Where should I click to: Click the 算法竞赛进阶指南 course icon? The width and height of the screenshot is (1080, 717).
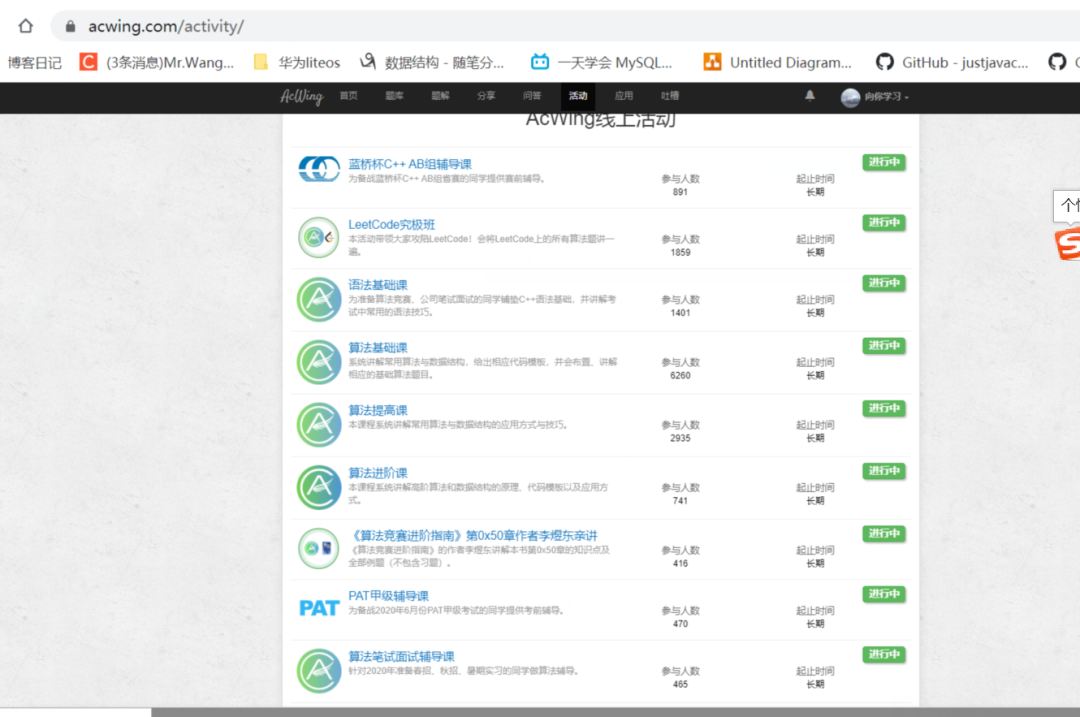pos(319,548)
